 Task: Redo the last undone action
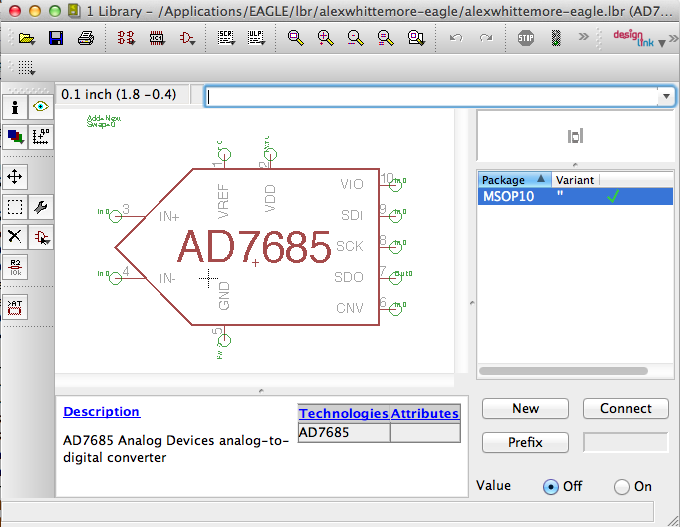pos(486,38)
